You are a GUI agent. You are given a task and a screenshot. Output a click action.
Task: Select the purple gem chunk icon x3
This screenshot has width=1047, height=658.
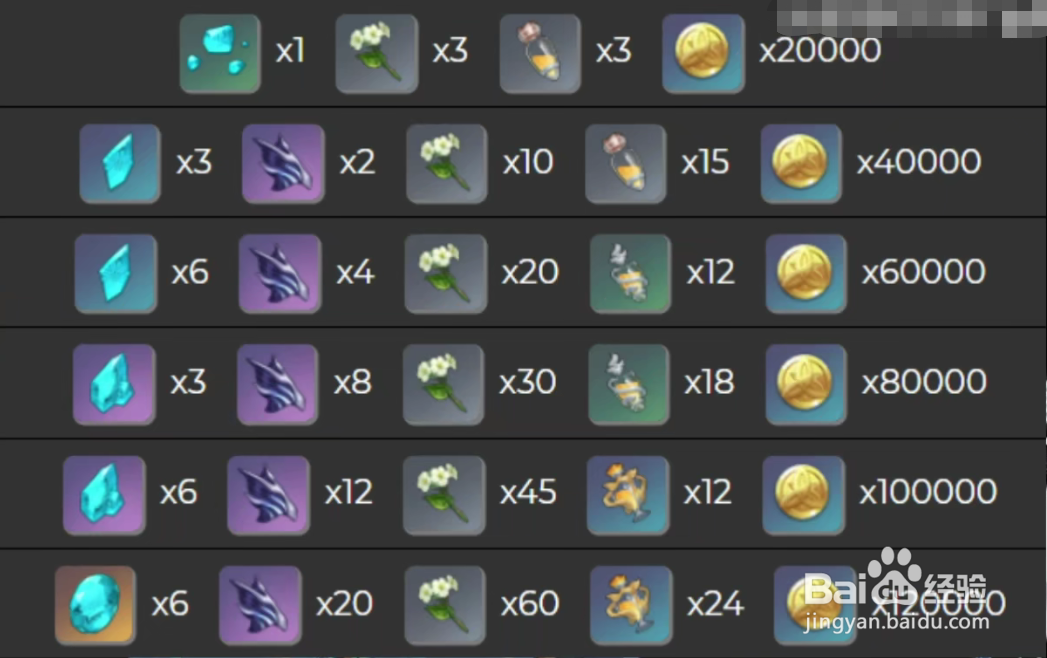(x=114, y=385)
